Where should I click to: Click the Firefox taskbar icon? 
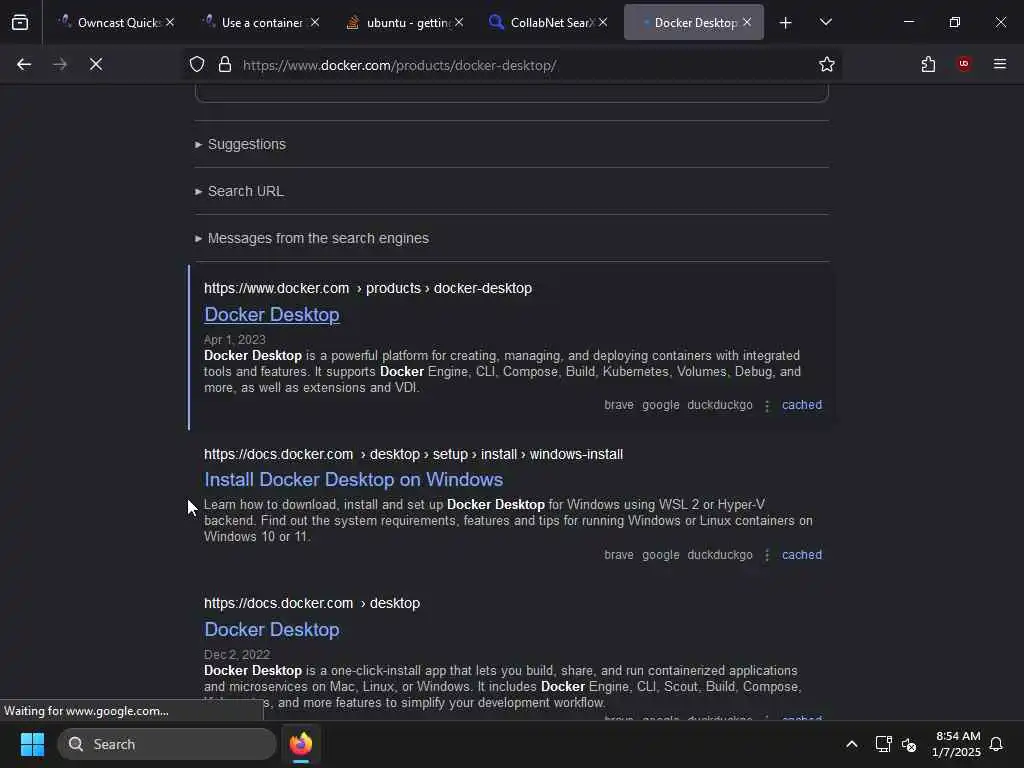pyautogui.click(x=301, y=744)
